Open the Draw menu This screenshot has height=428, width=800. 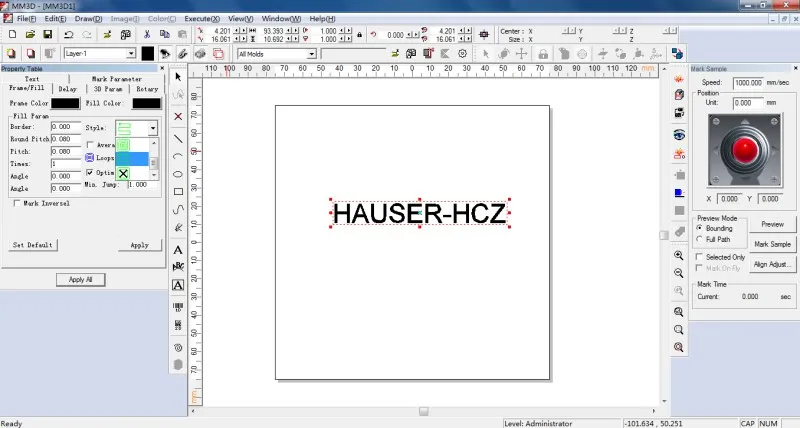[x=88, y=18]
